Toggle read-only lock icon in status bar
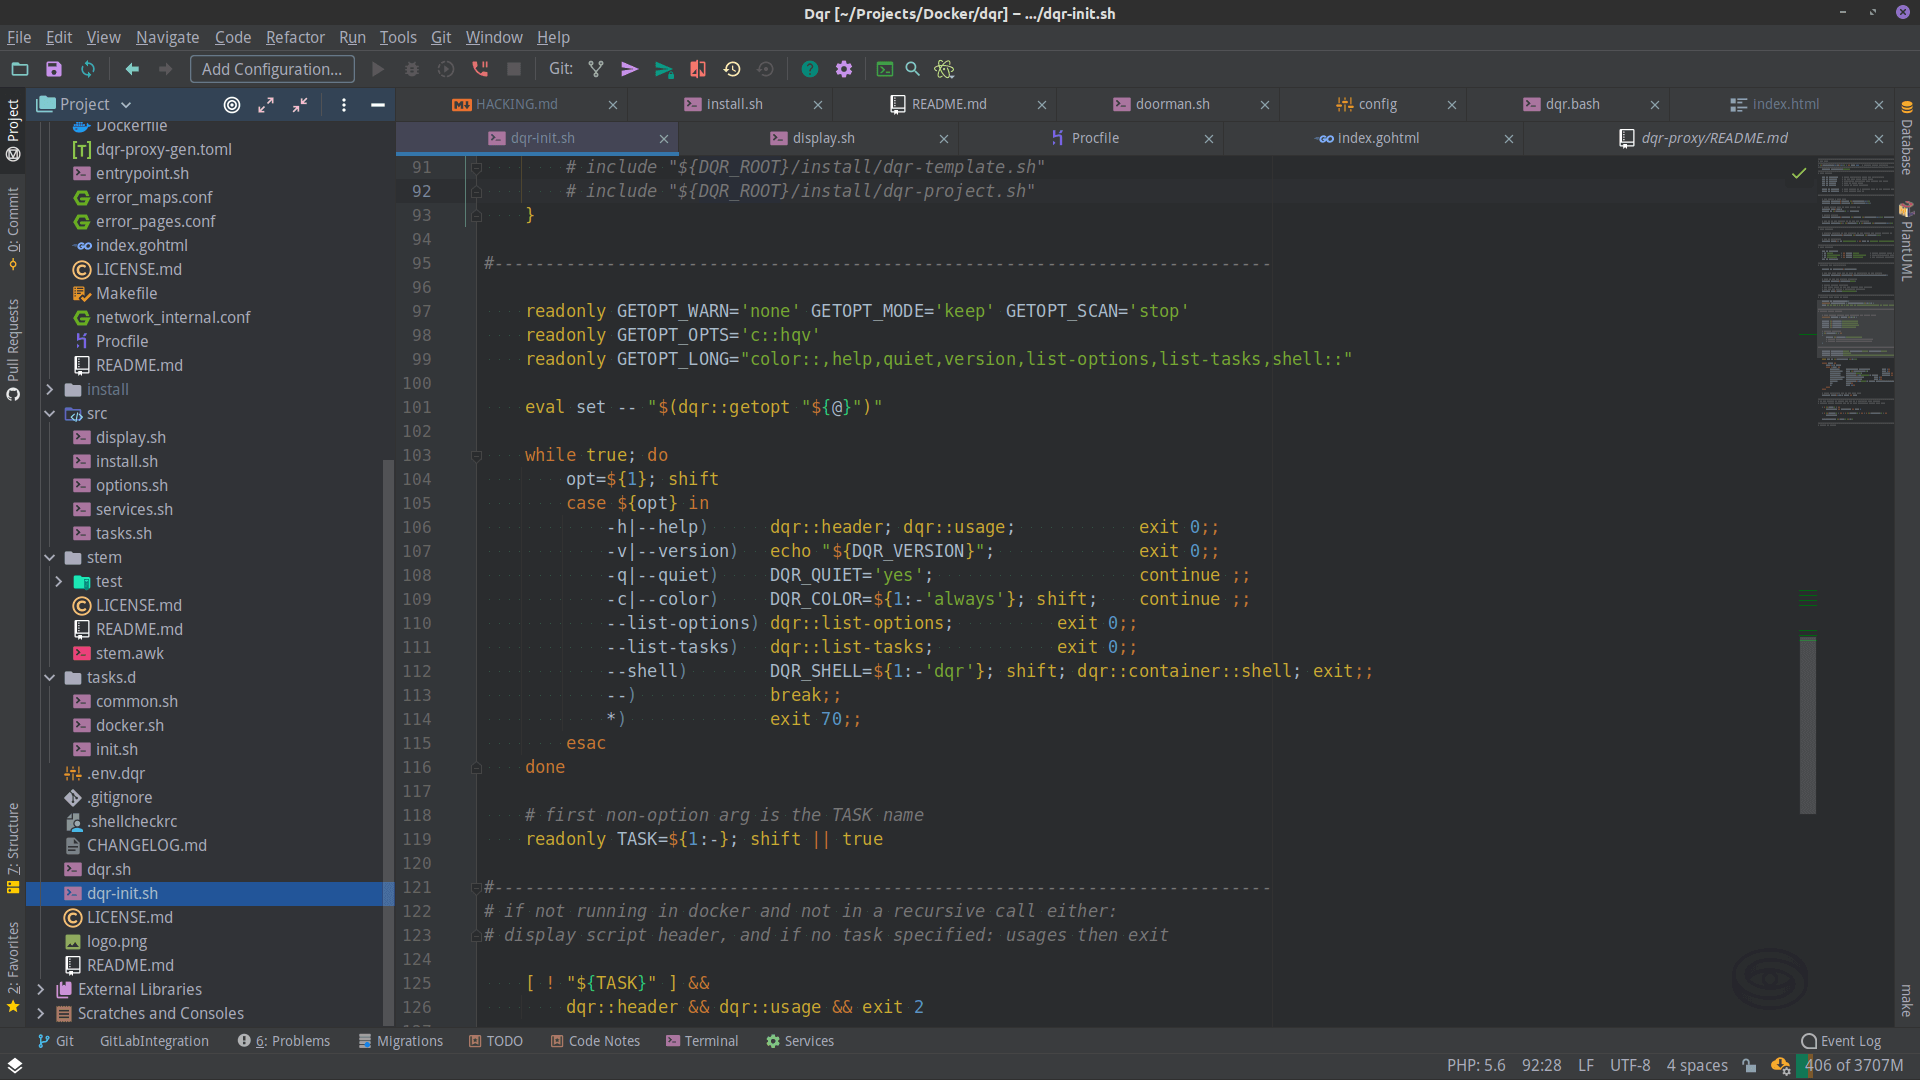1920x1080 pixels. (1749, 1065)
